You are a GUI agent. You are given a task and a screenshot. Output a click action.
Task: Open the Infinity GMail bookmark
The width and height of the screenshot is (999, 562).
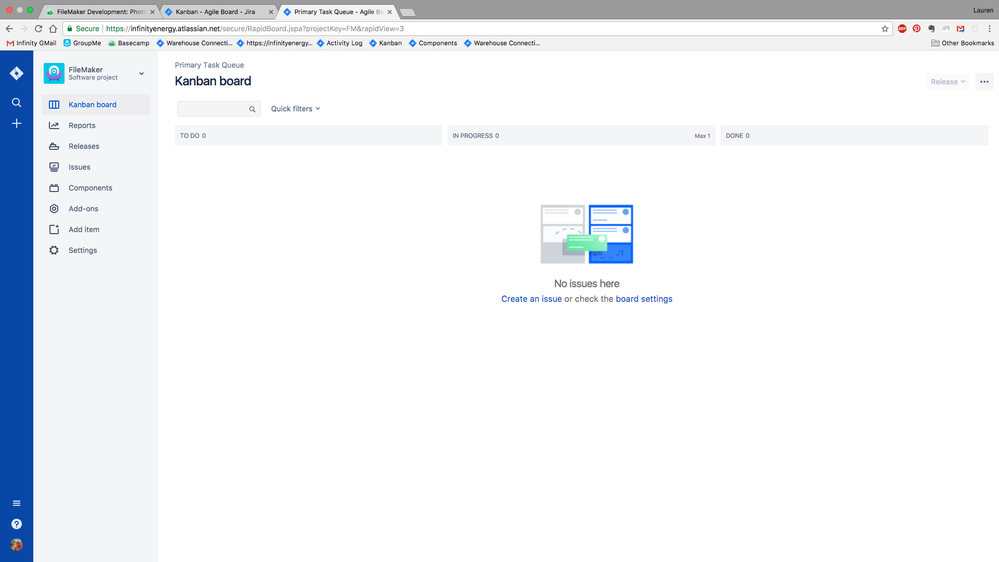pyautogui.click(x=31, y=43)
